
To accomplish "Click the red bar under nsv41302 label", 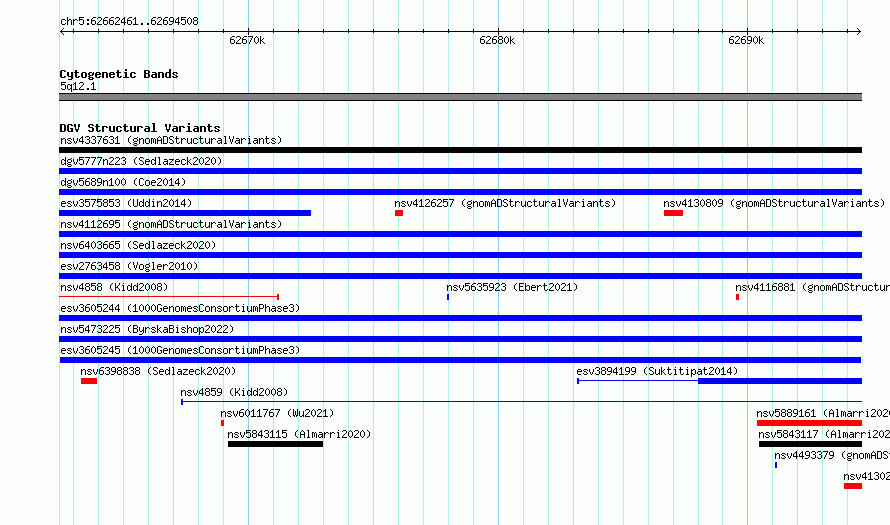I will click(853, 486).
